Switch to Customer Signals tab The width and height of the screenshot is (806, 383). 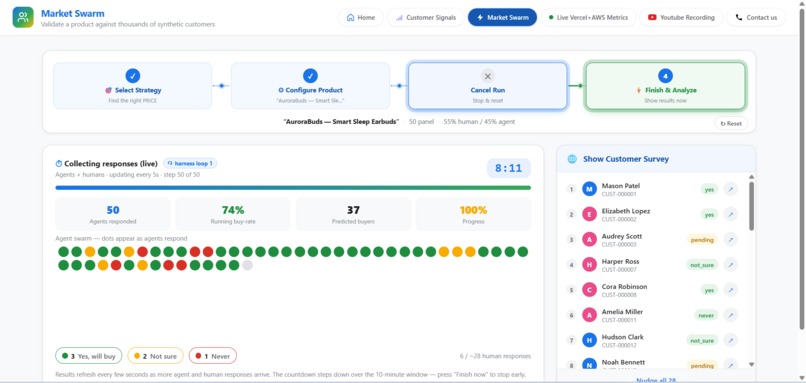pyautogui.click(x=426, y=17)
